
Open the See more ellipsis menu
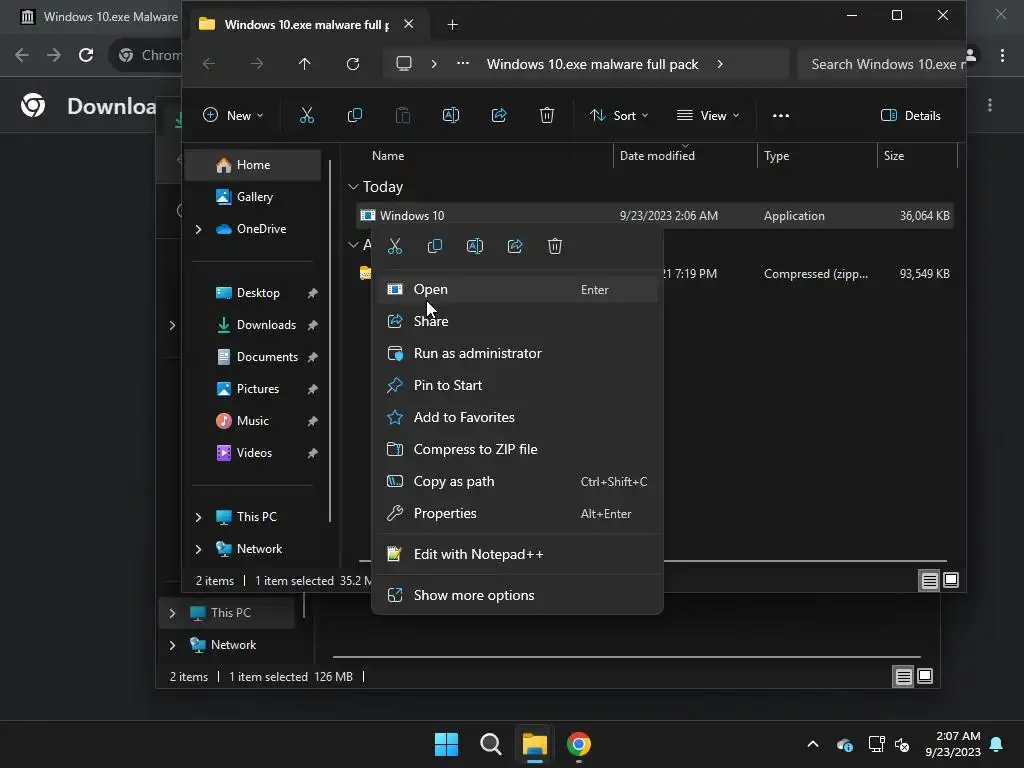(781, 116)
